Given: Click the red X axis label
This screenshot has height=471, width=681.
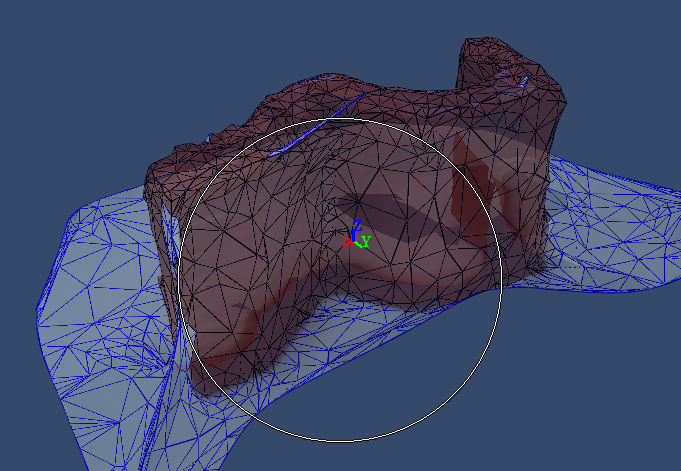Looking at the screenshot, I should (x=348, y=240).
